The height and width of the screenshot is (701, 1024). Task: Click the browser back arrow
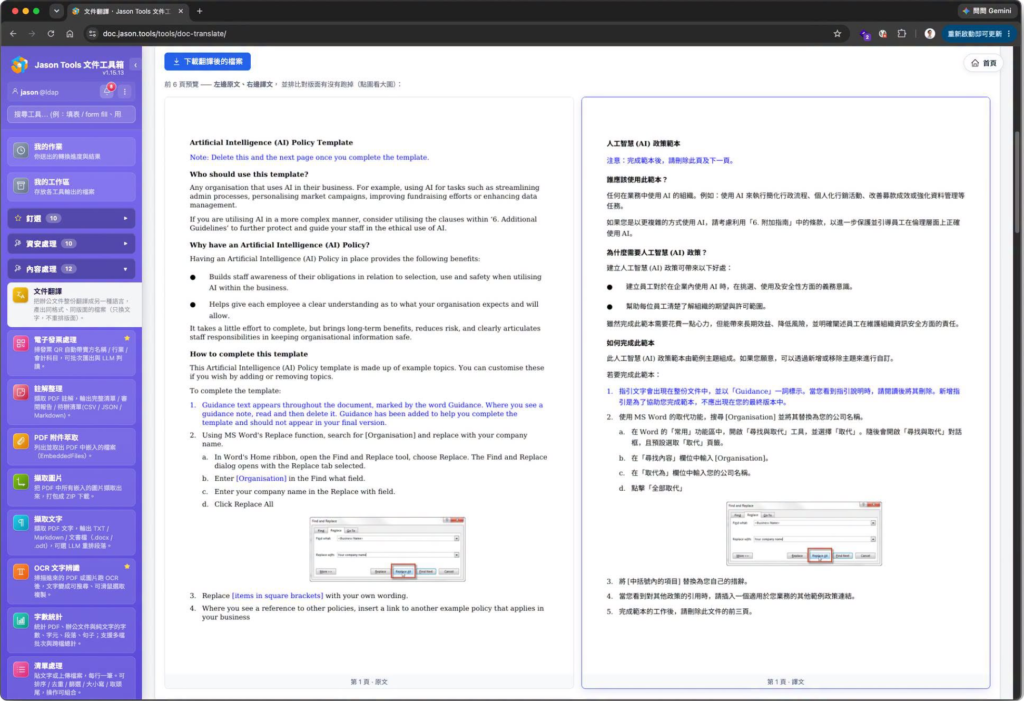click(13, 33)
